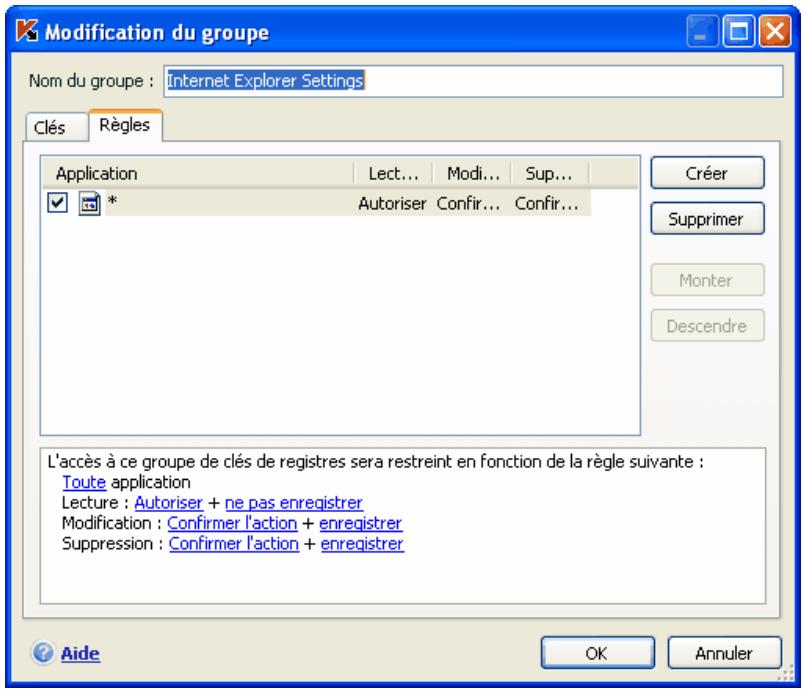
Task: Click the application icon in the * rule row
Action: 89,204
